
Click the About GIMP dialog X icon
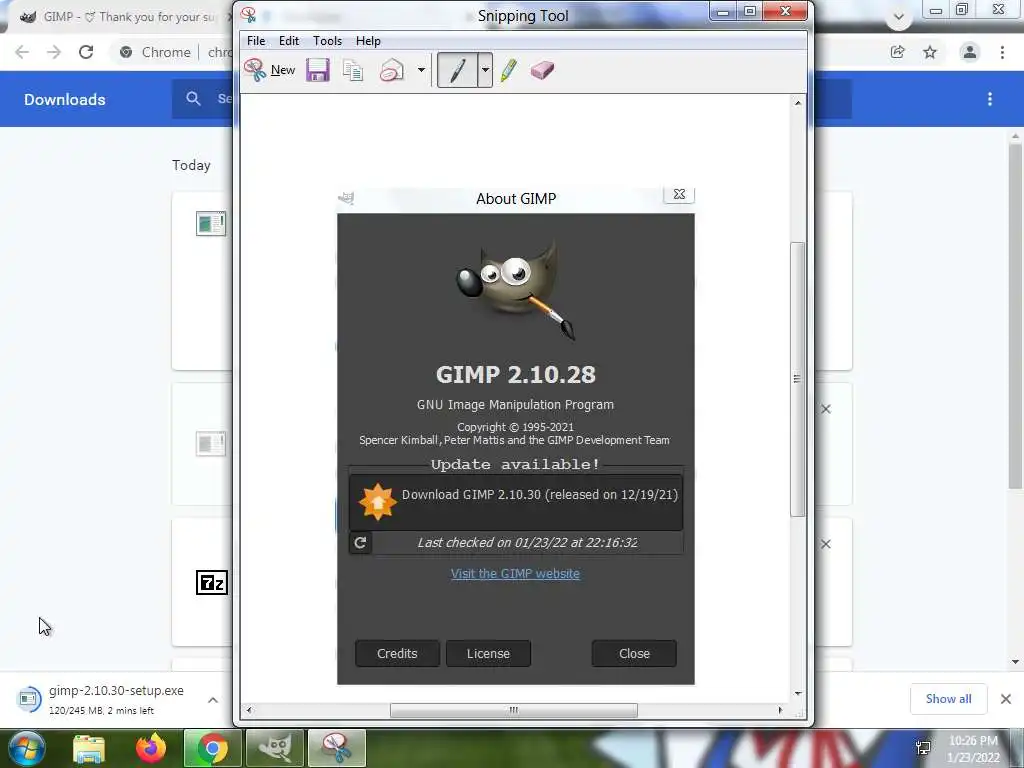click(x=679, y=194)
